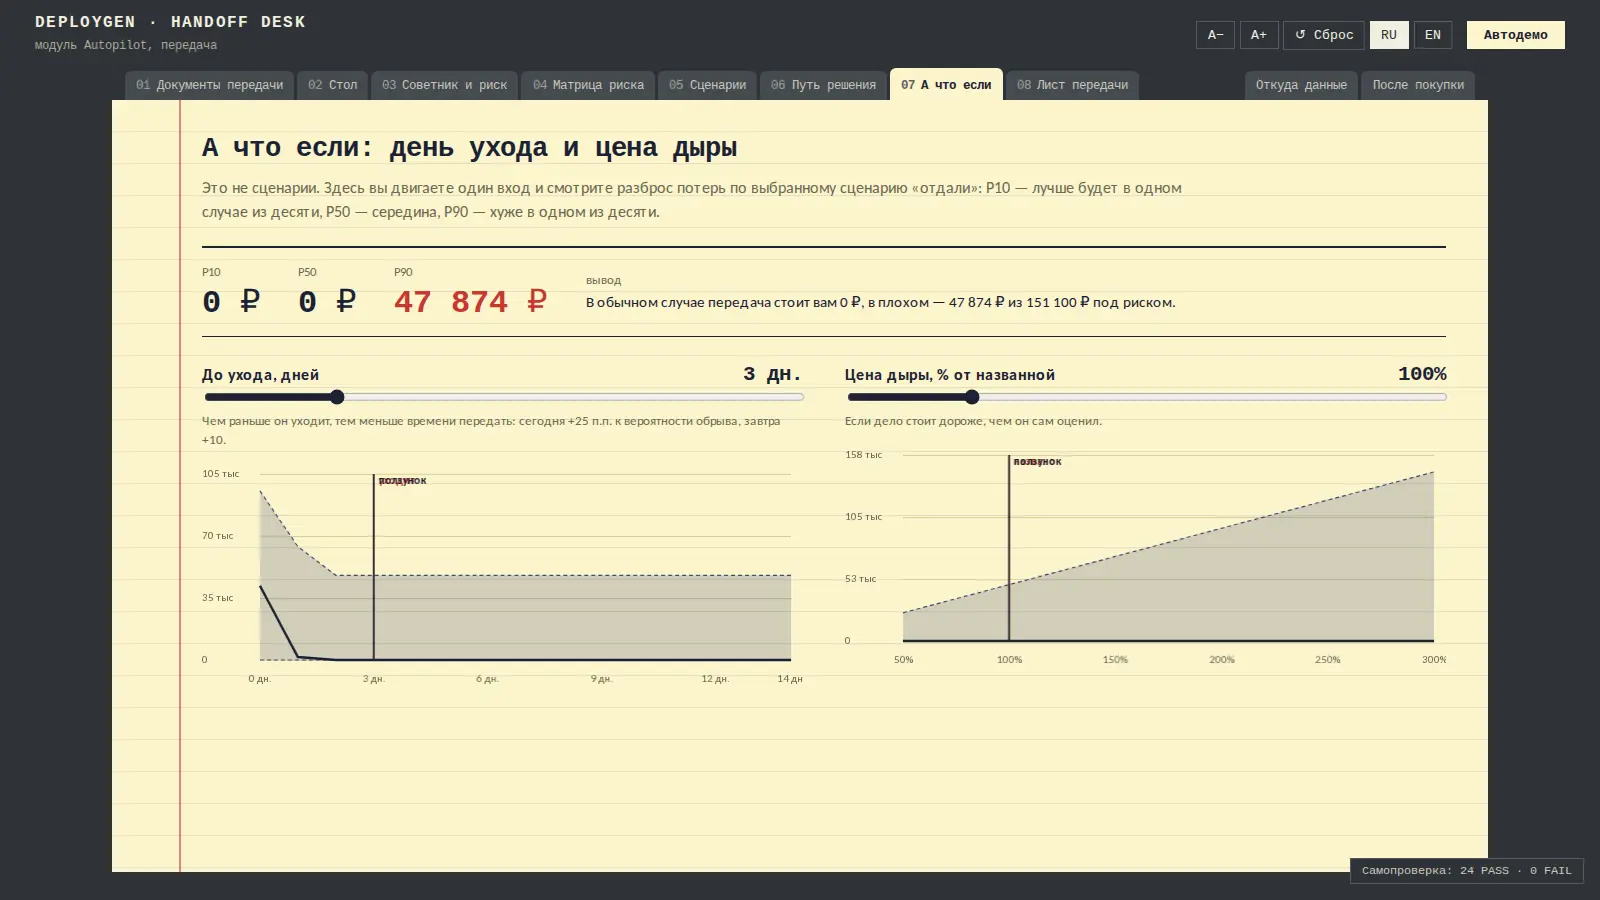The height and width of the screenshot is (900, 1600).
Task: Select tab 04 Матрица риска
Action: pos(588,85)
